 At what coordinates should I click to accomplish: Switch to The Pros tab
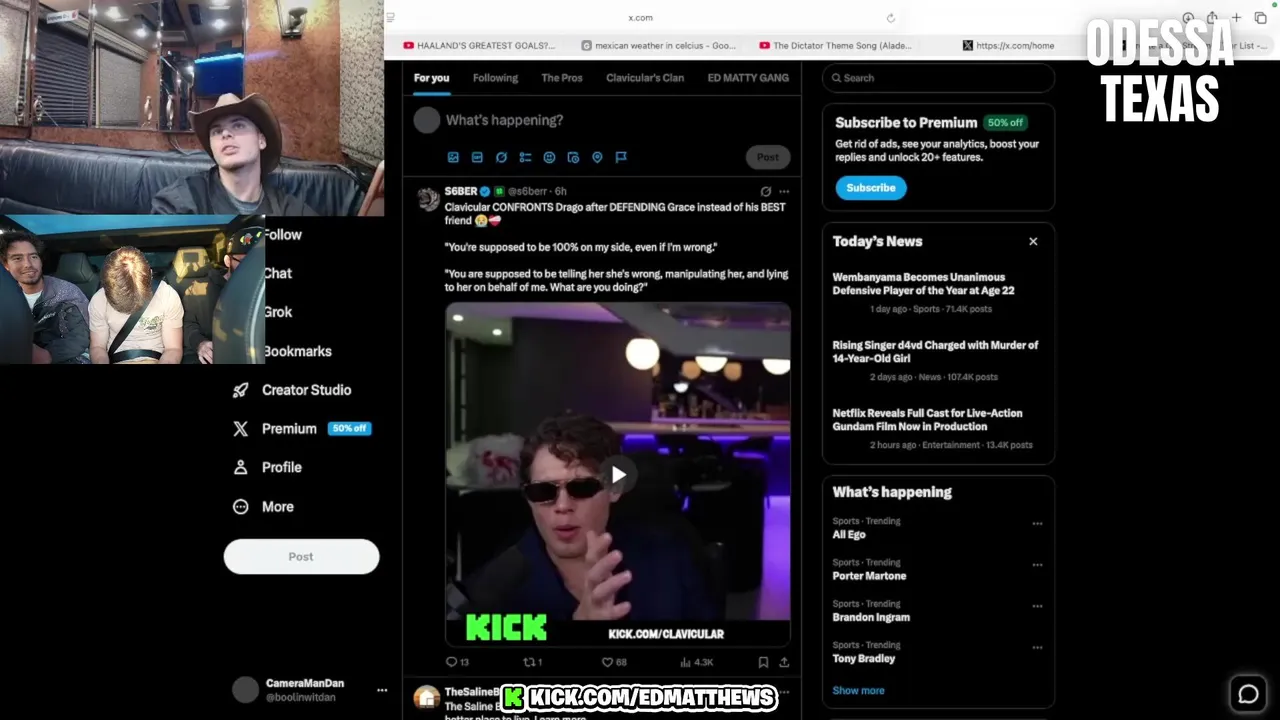[x=562, y=77]
